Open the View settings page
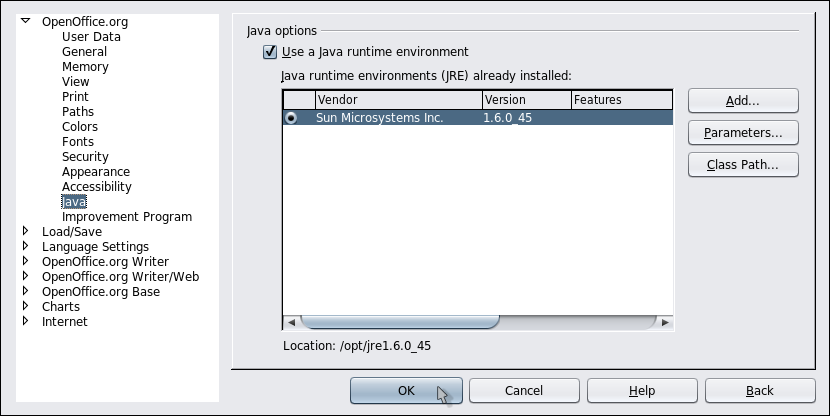The width and height of the screenshot is (830, 416). tap(76, 82)
